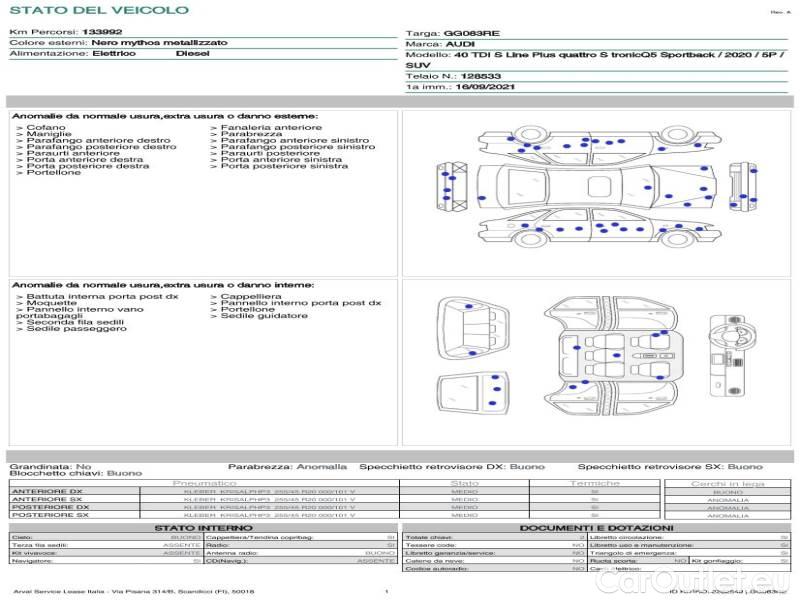Screen dimensions: 800x600
Task: Select 'Porta posteriore sinistra' entry
Action: [x=284, y=166]
